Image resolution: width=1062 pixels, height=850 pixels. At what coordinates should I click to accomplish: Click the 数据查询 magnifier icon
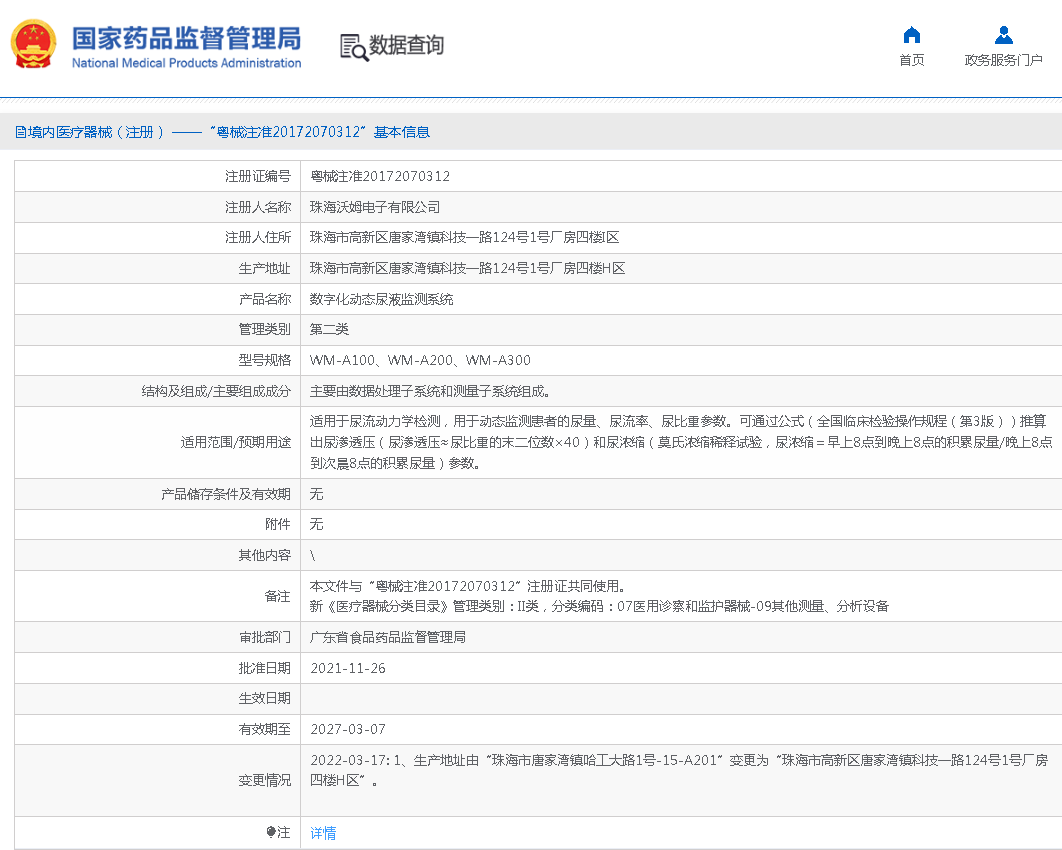click(x=353, y=47)
